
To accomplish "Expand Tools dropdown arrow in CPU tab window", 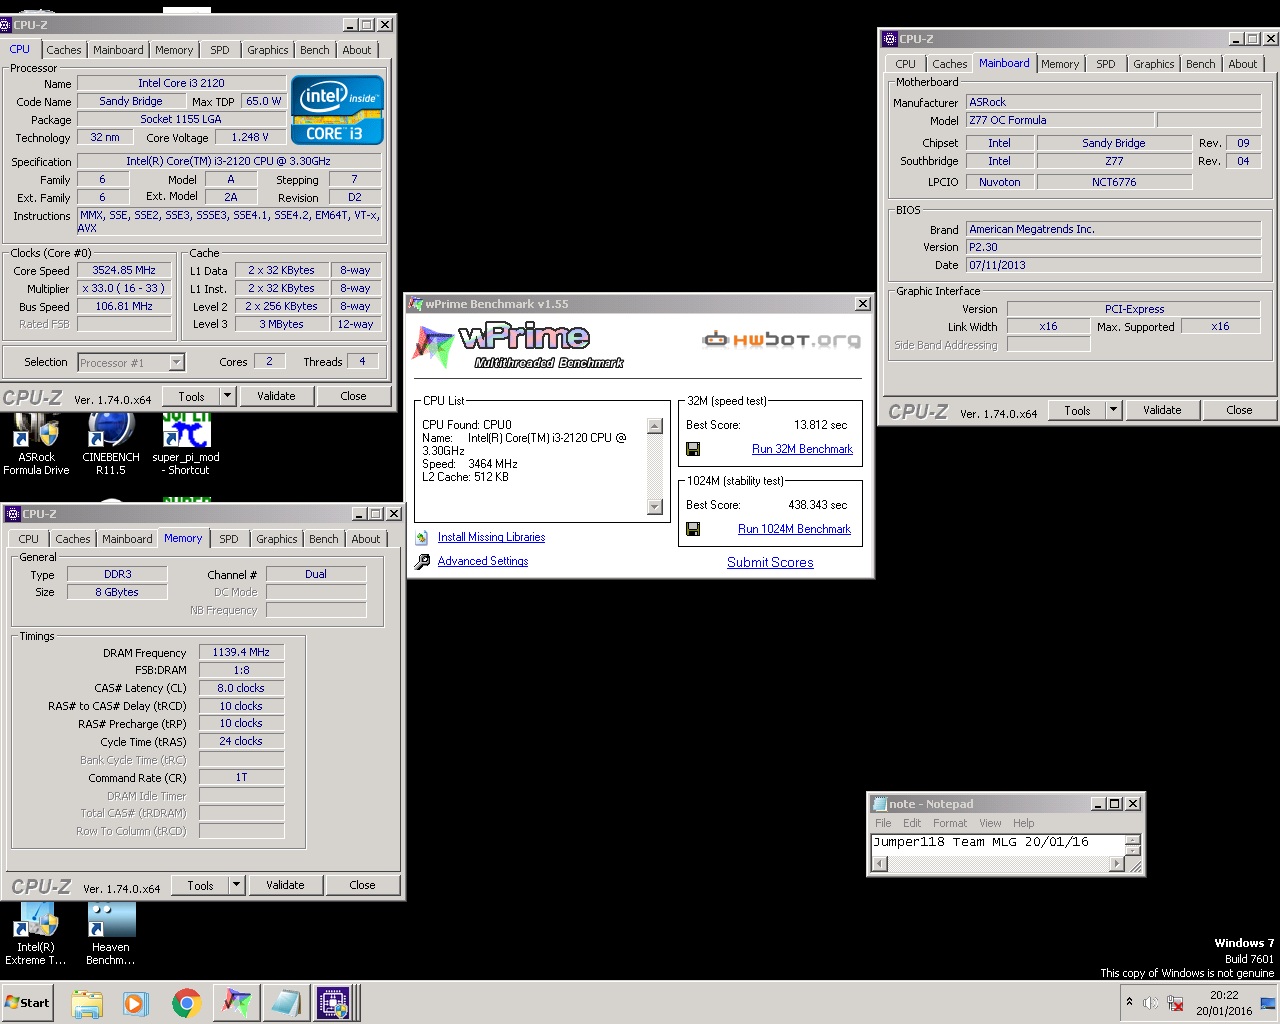I will click(x=227, y=396).
